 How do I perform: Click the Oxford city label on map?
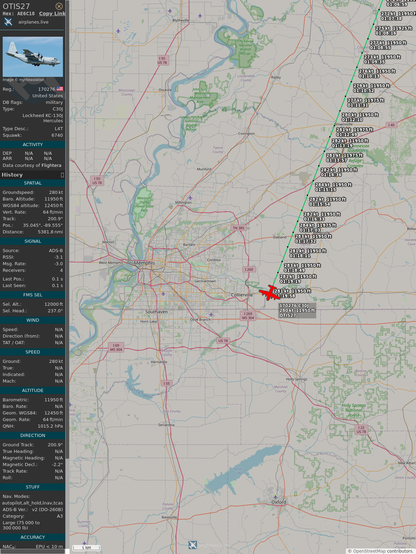(279, 502)
